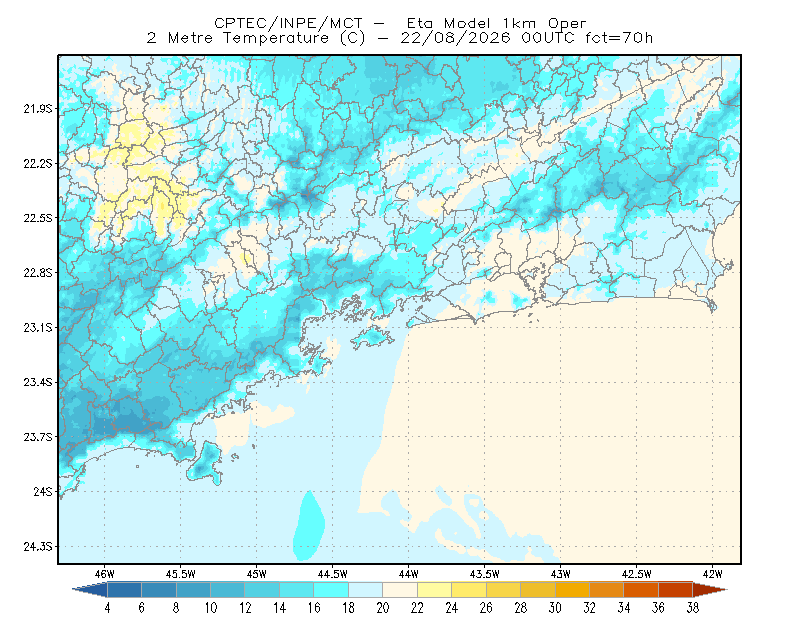Click the 21.9S latitude axis label
The height and width of the screenshot is (618, 800).
[38, 108]
